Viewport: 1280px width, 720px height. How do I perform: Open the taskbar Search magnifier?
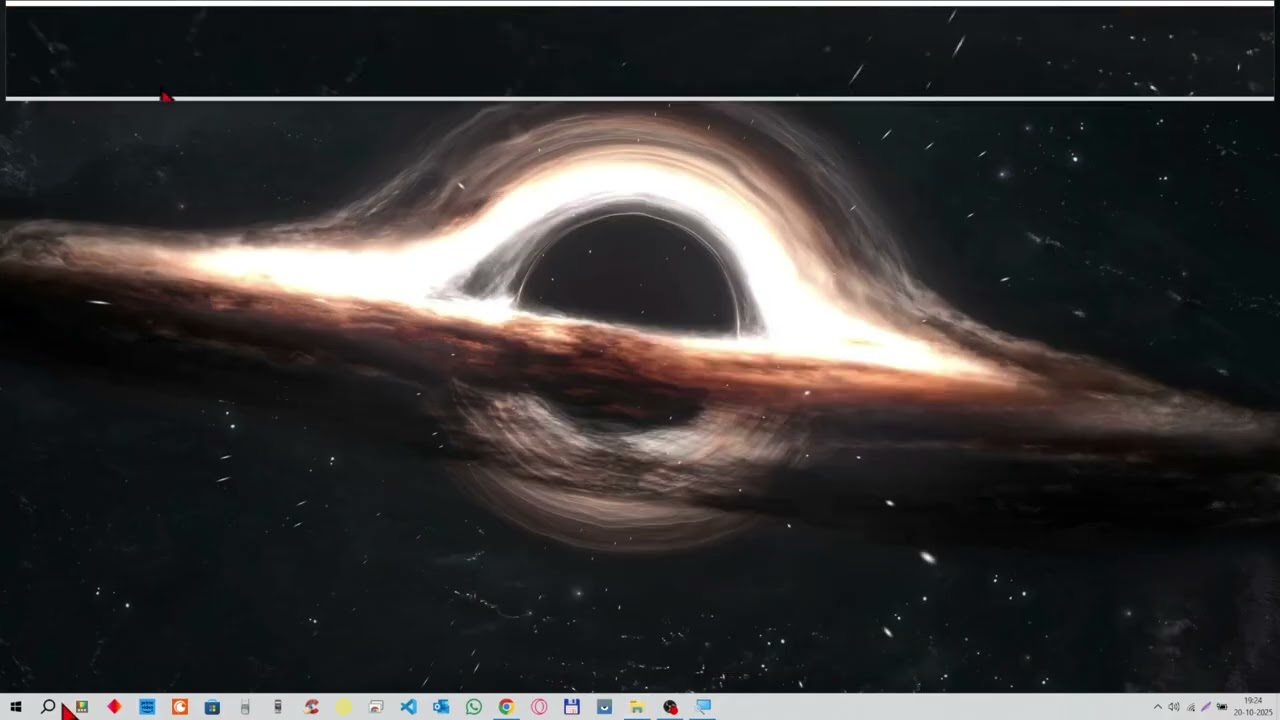(48, 707)
